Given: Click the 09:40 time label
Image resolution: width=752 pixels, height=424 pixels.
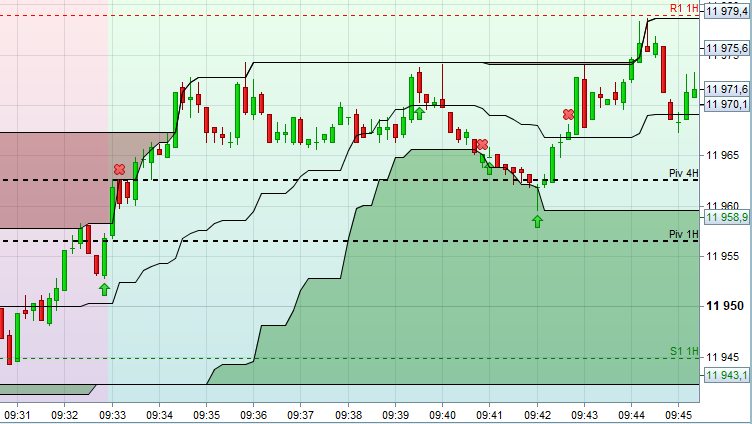Looking at the screenshot, I should point(442,415).
